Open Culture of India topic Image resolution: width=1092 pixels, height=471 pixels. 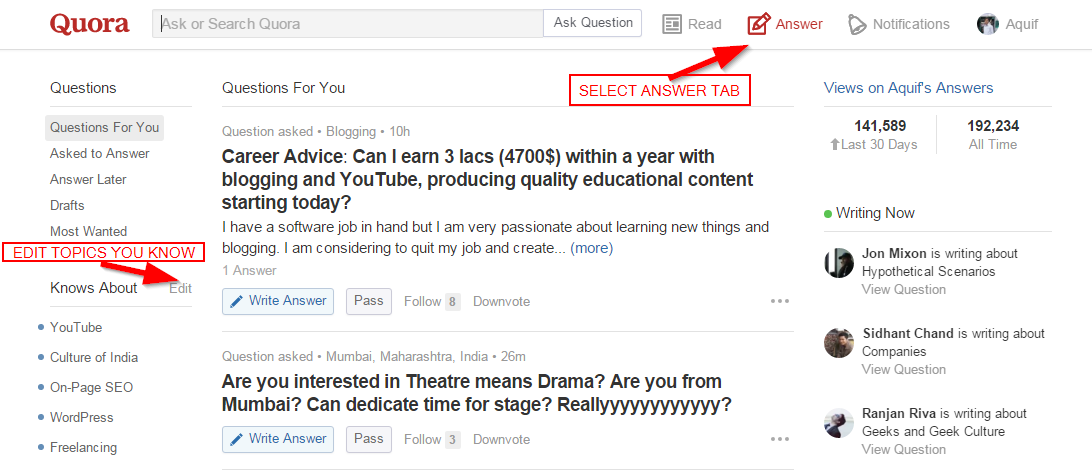(94, 357)
